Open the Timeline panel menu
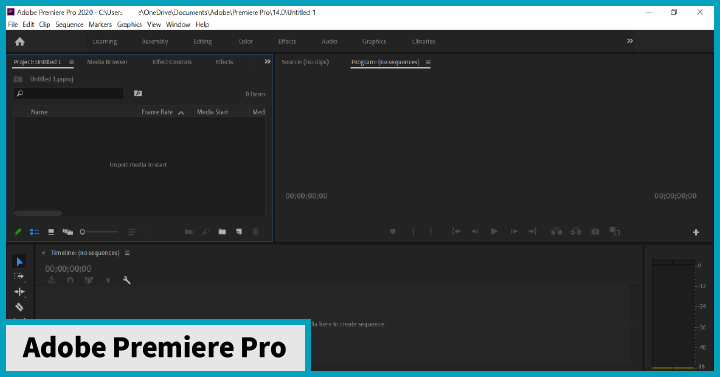Screen dimensions: 720x377 click(127, 253)
